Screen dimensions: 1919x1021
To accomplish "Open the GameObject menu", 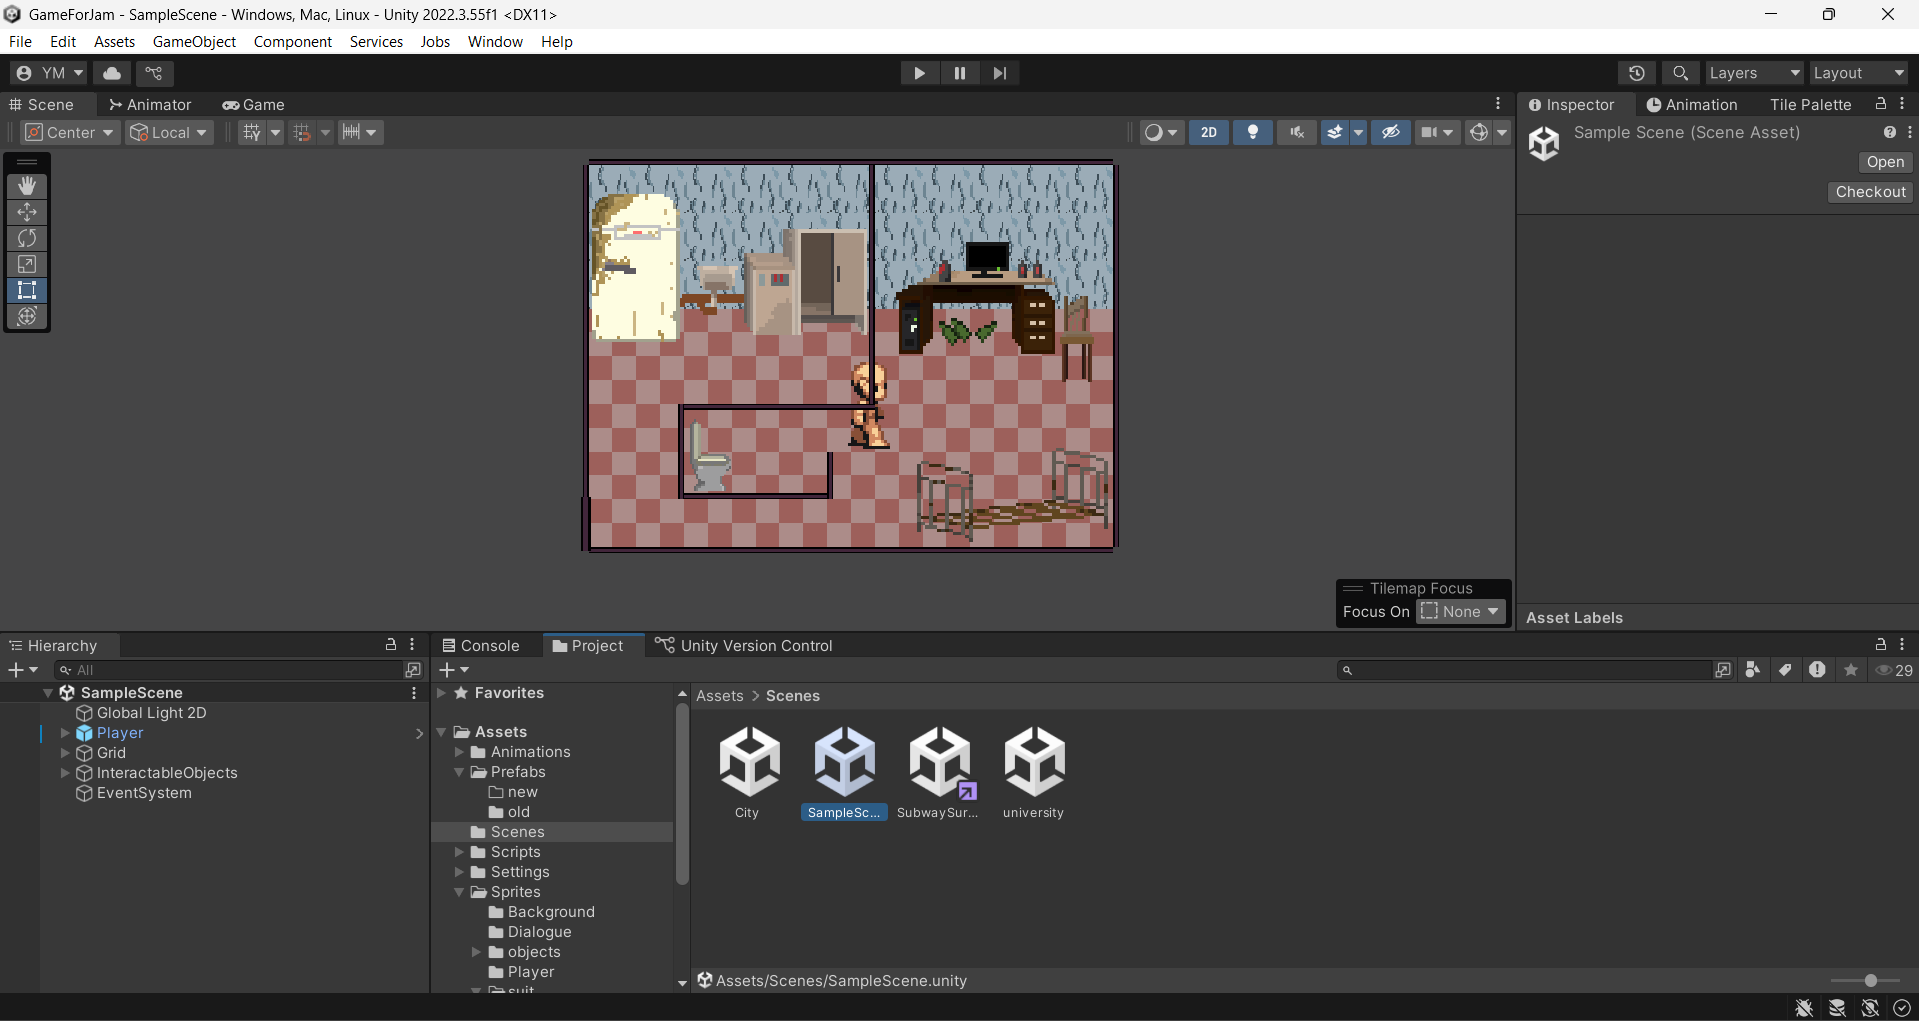I will (x=194, y=41).
